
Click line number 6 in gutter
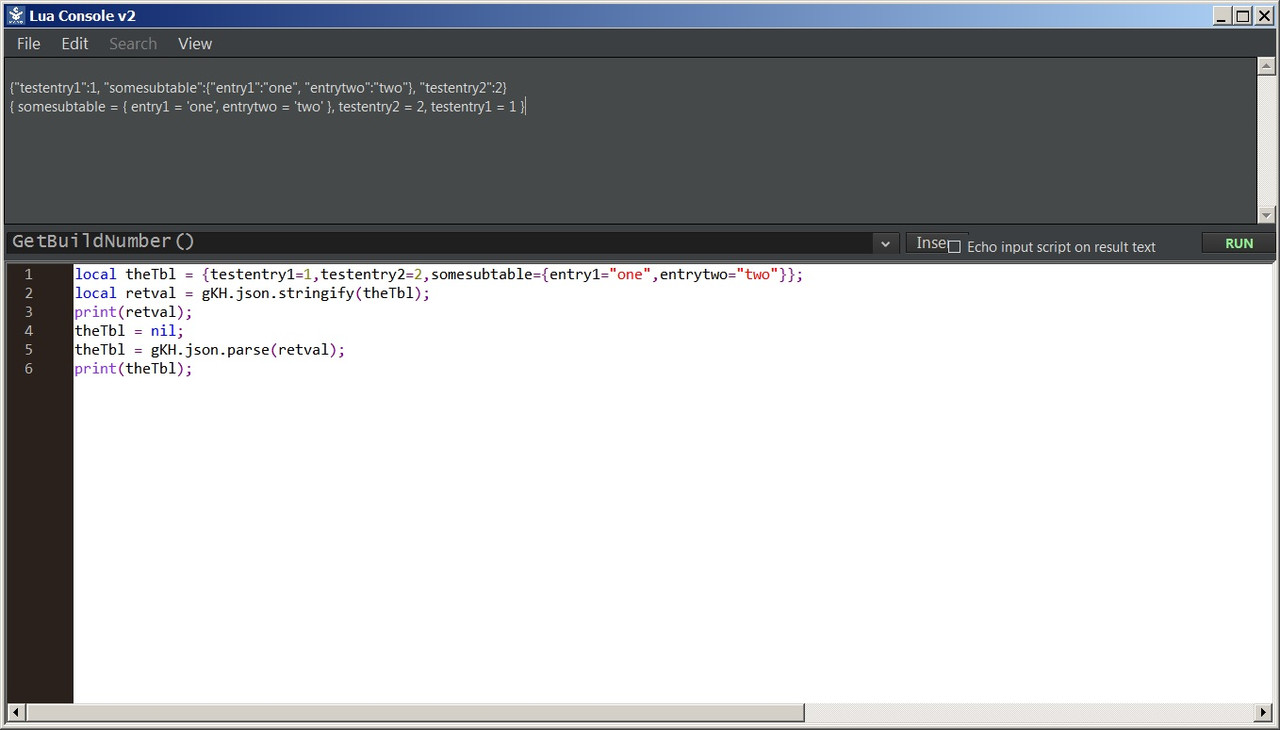click(x=28, y=369)
